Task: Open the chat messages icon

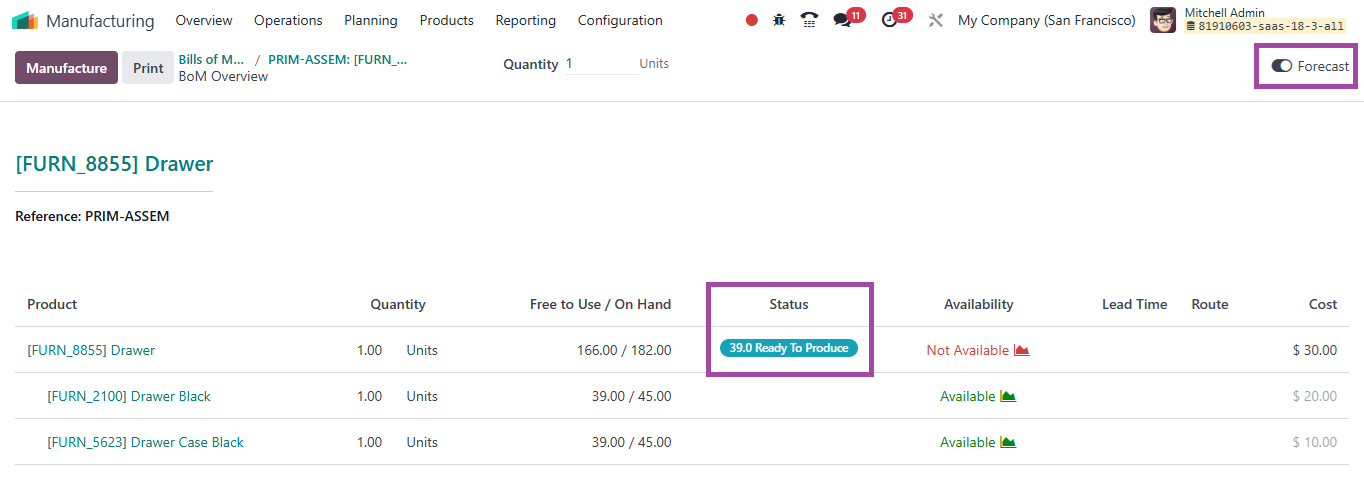Action: pos(842,20)
